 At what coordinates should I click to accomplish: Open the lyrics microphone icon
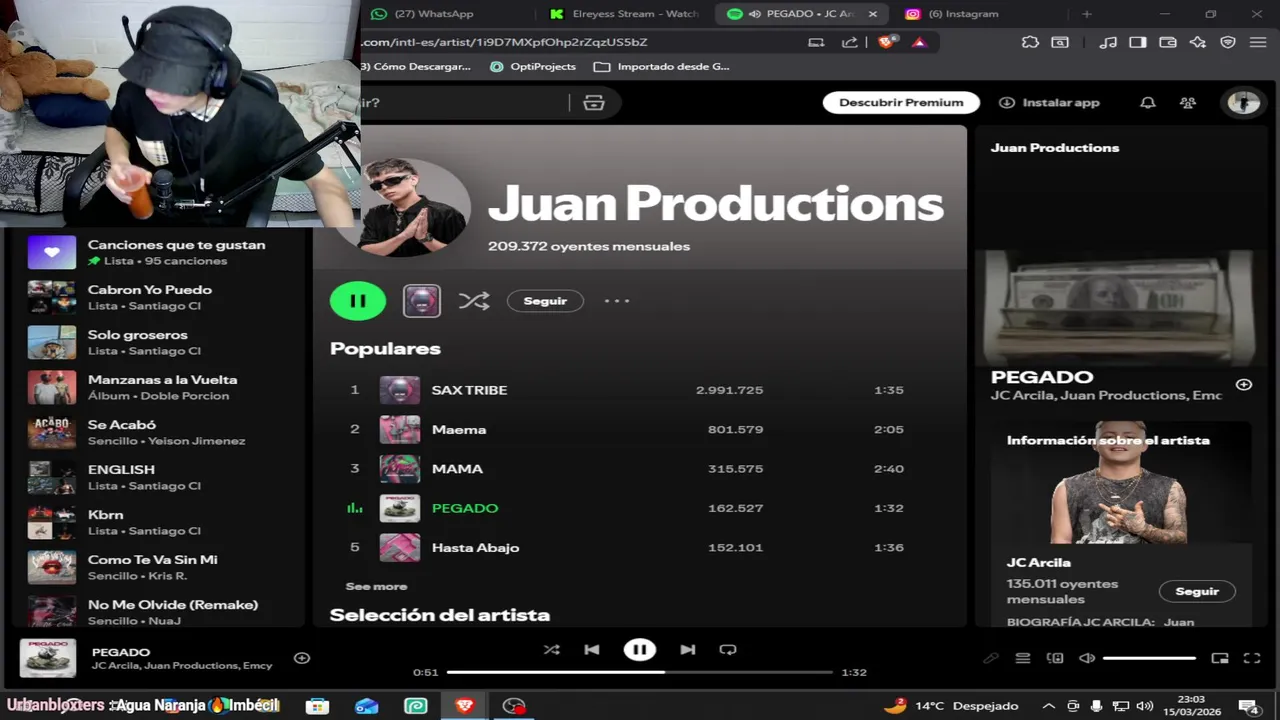click(x=991, y=658)
